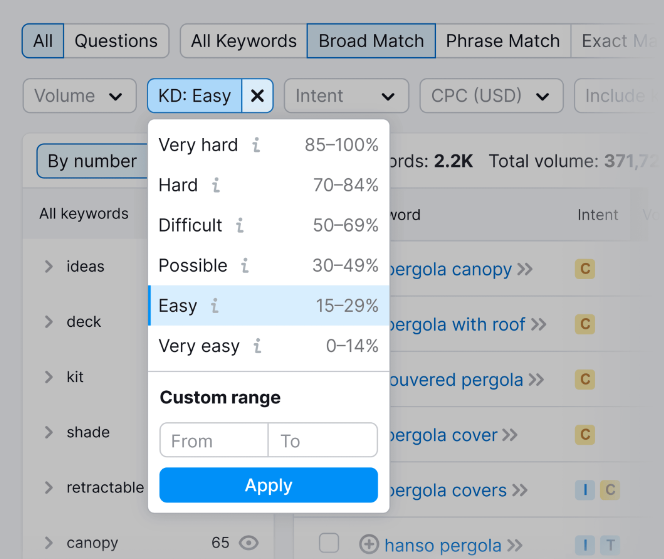The width and height of the screenshot is (664, 559).
Task: Clear the KD: Easy filter with X
Action: [x=257, y=96]
